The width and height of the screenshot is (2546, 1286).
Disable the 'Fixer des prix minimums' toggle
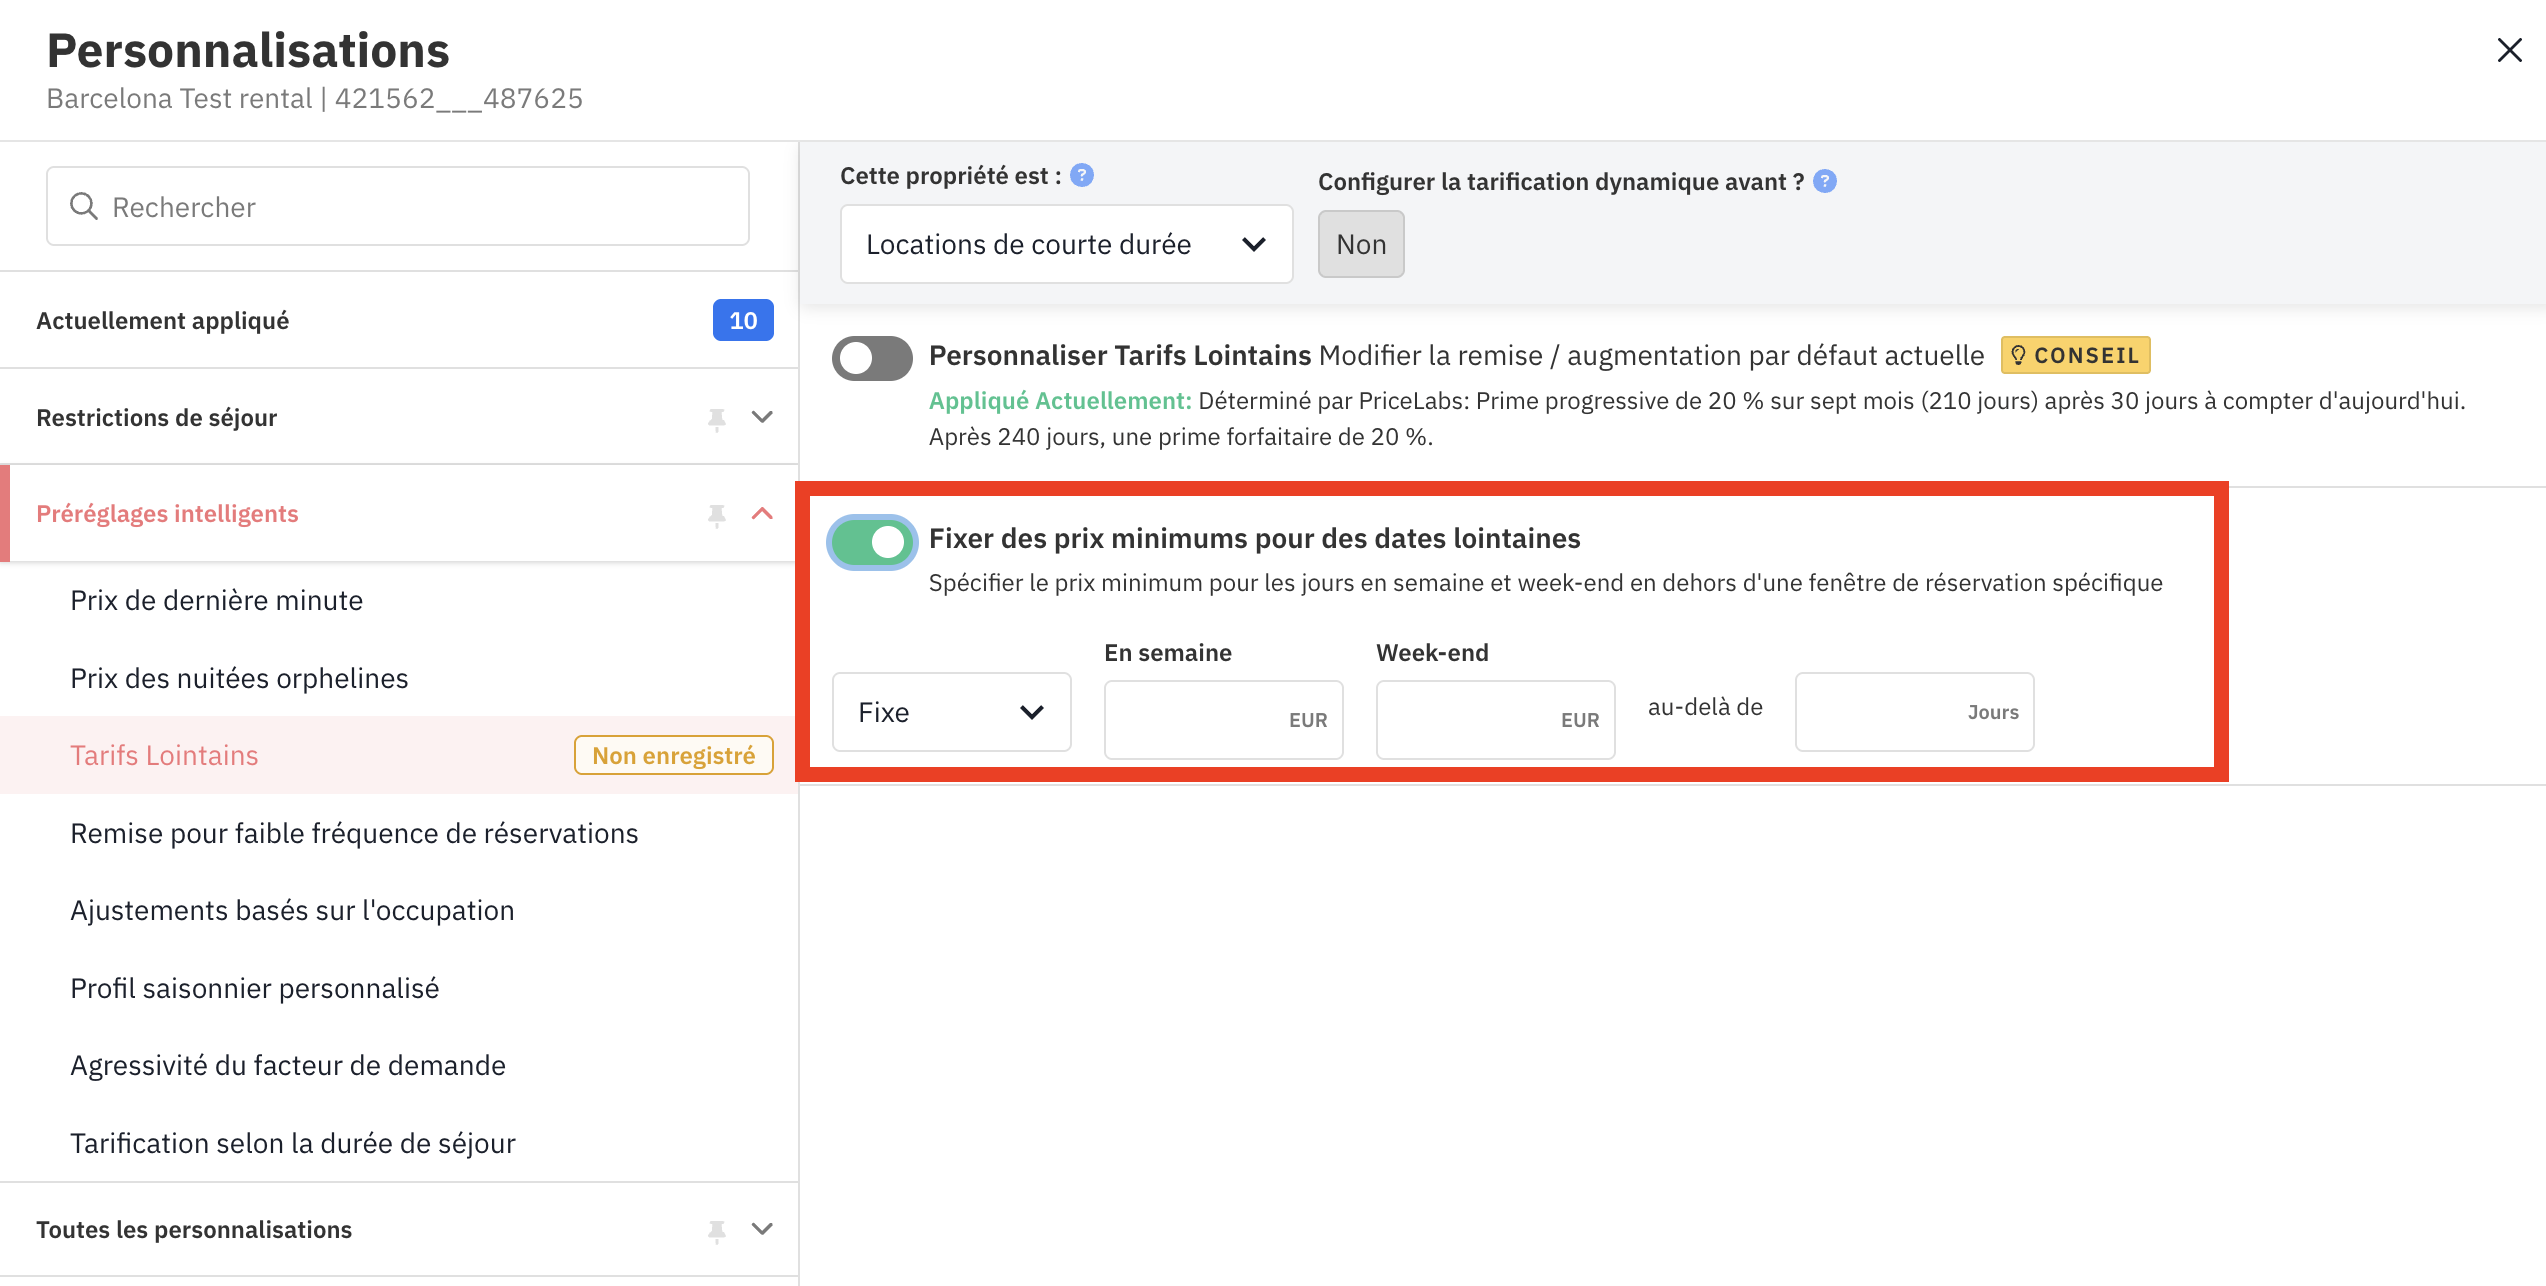coord(872,542)
